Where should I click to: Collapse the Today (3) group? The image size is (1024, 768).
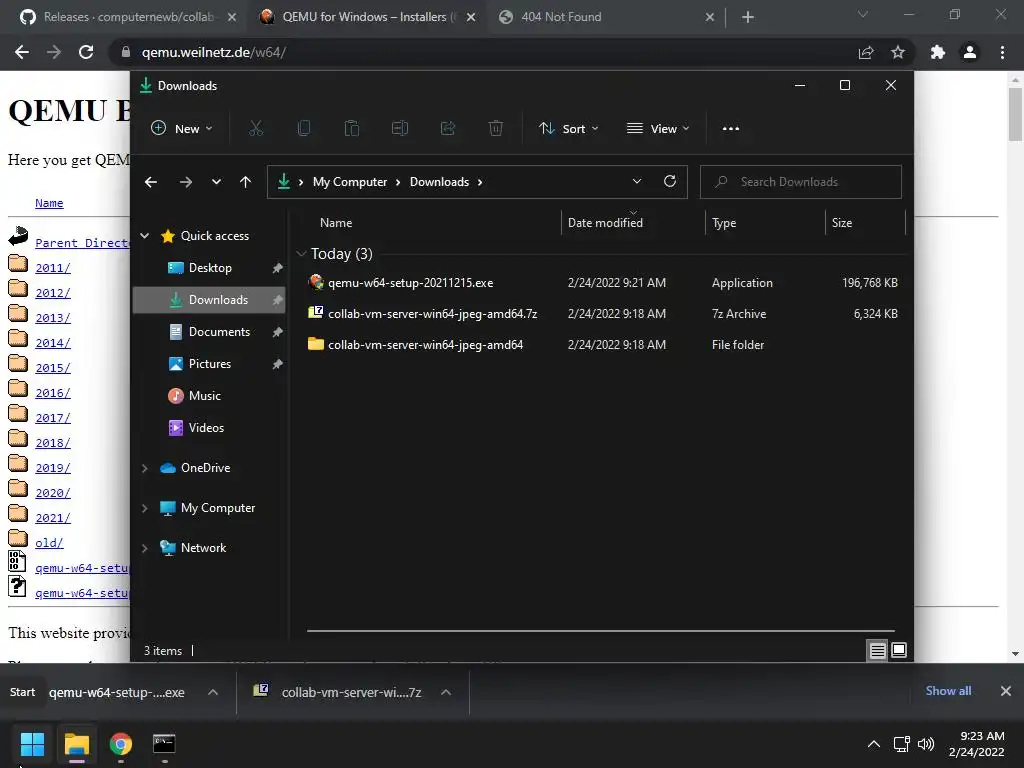click(301, 253)
